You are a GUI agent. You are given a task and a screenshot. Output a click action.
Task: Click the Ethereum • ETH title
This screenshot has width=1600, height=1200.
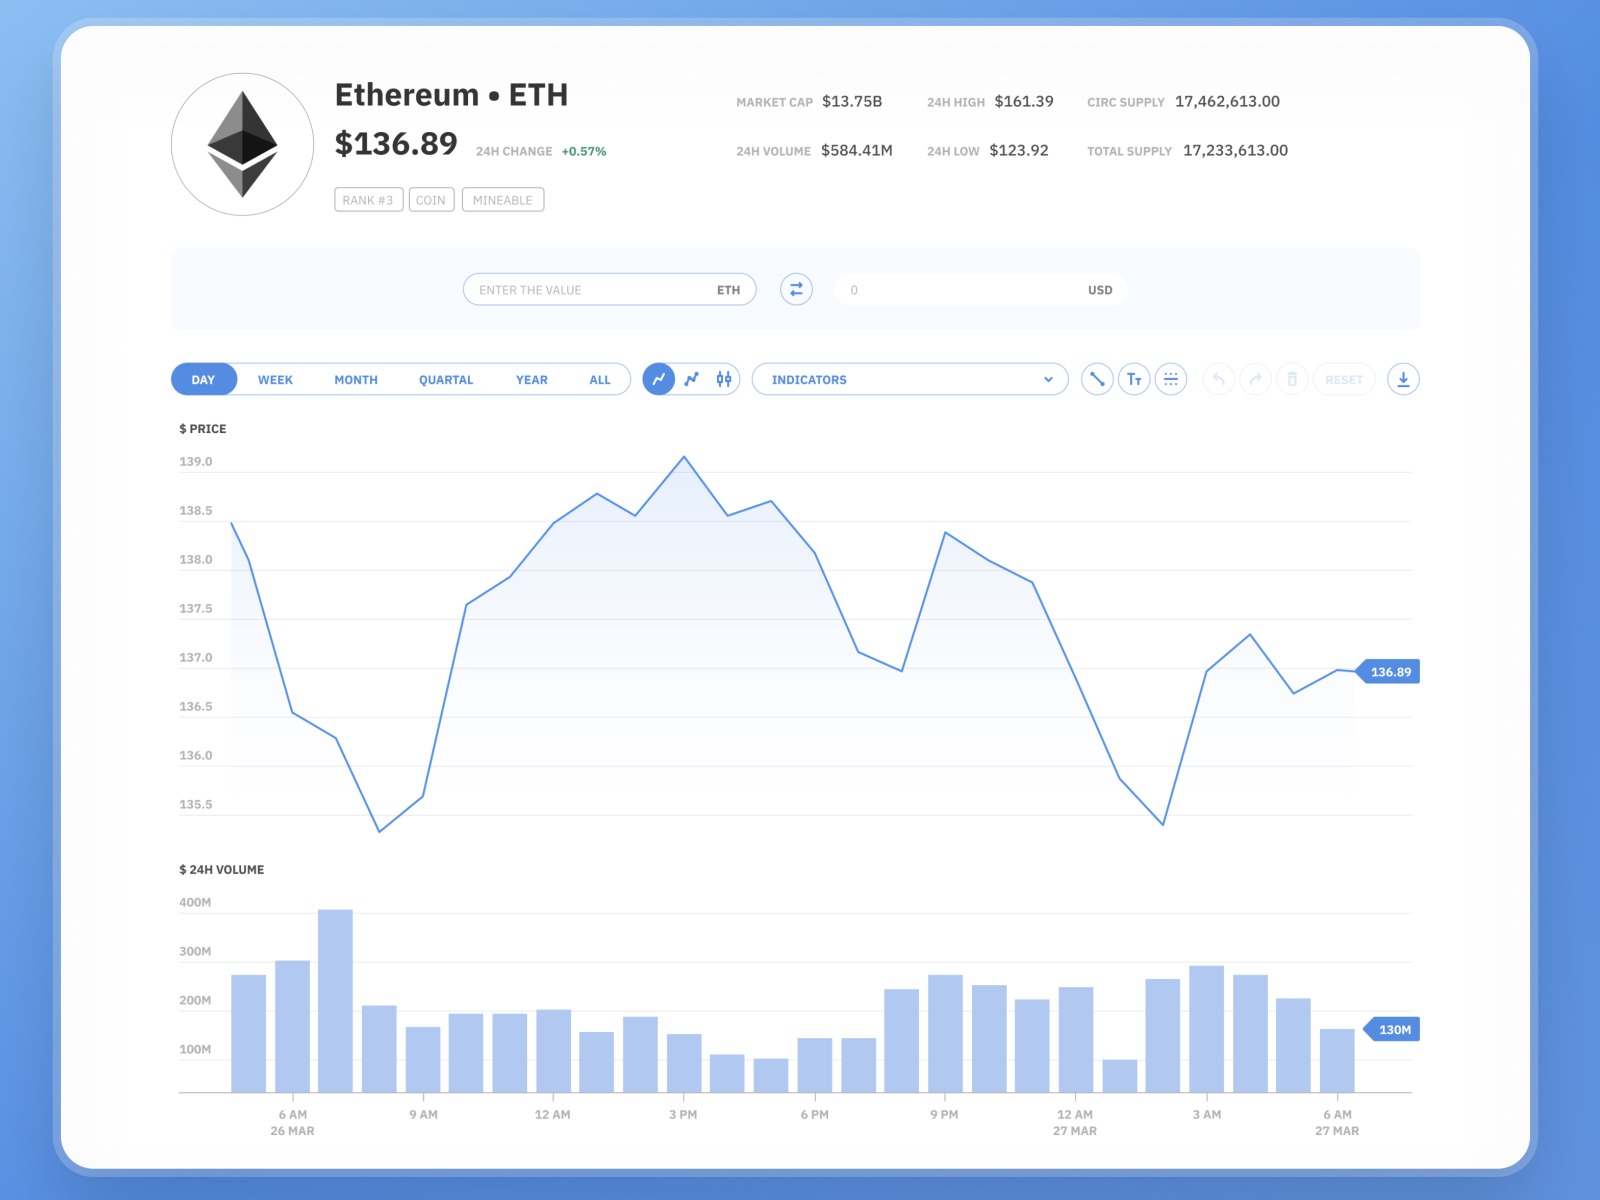pyautogui.click(x=451, y=95)
